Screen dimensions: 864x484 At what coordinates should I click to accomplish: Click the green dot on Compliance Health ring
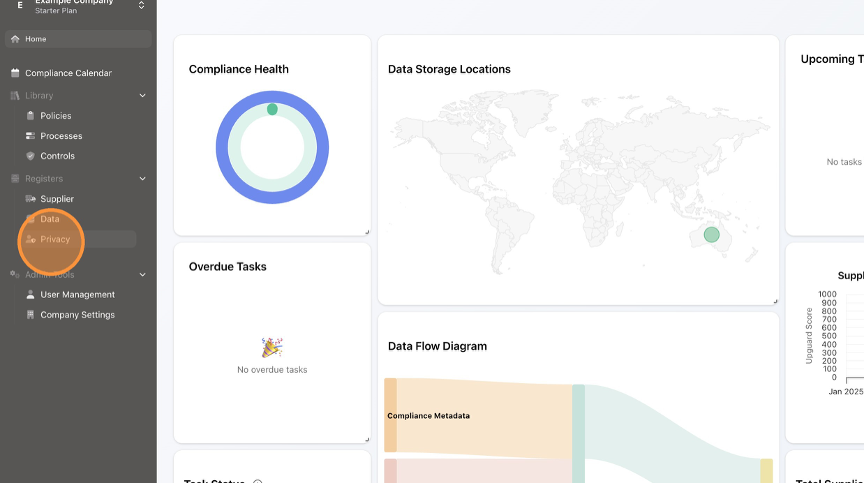[x=272, y=109]
